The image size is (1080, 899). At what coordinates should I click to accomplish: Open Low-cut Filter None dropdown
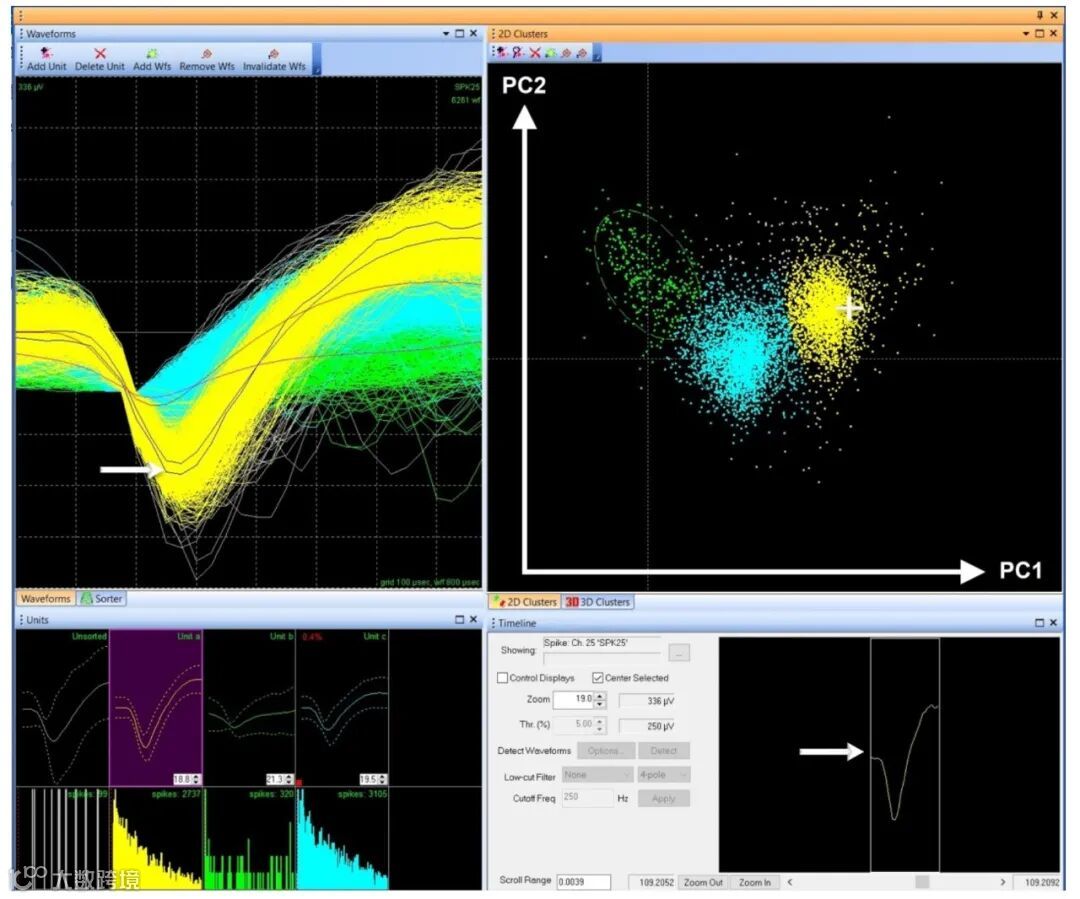tap(597, 775)
